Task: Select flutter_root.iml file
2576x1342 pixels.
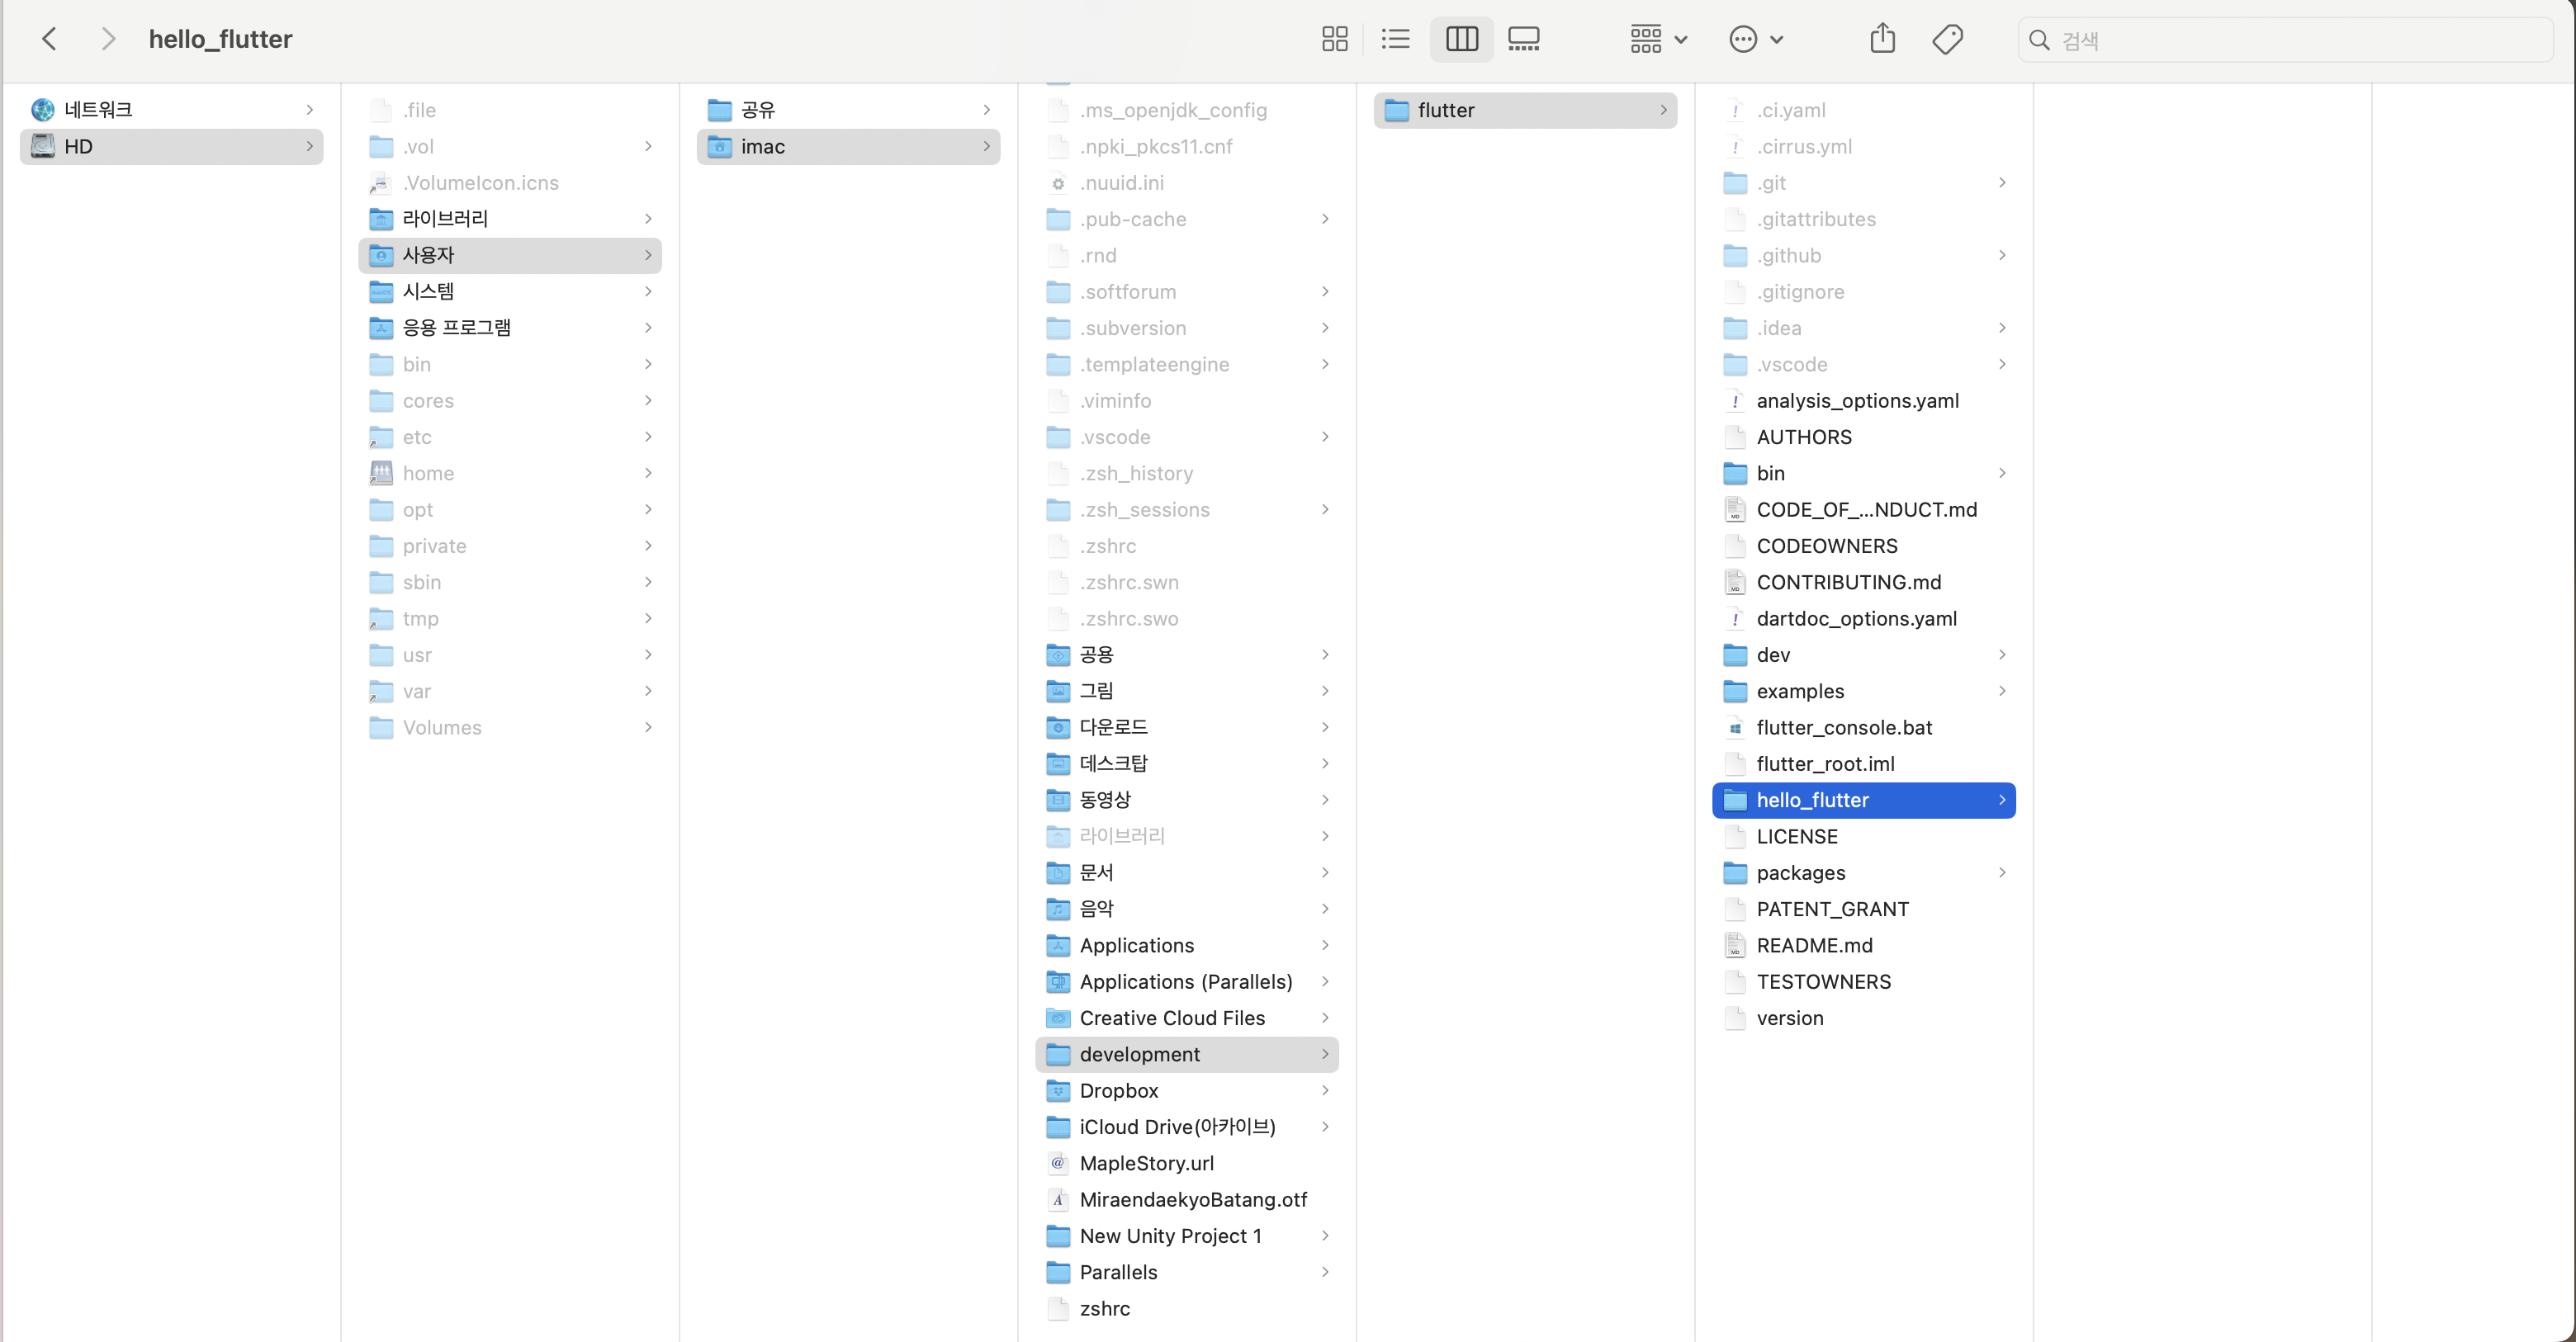Action: pos(1864,764)
